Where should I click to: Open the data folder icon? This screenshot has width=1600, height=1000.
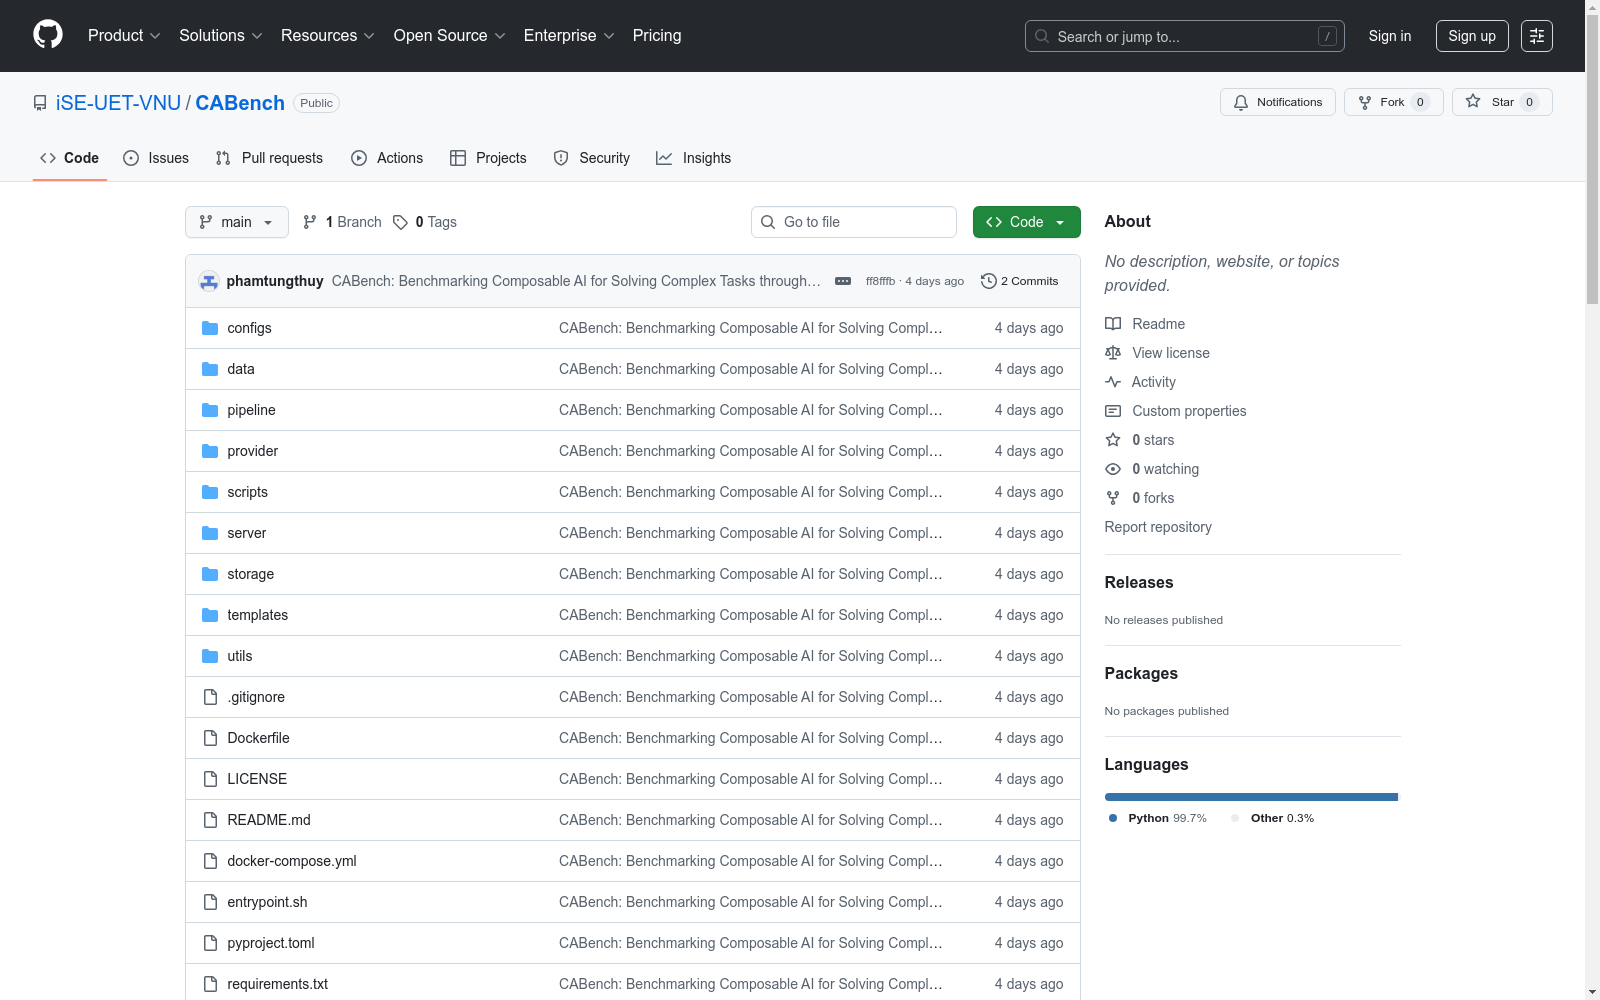tap(210, 369)
